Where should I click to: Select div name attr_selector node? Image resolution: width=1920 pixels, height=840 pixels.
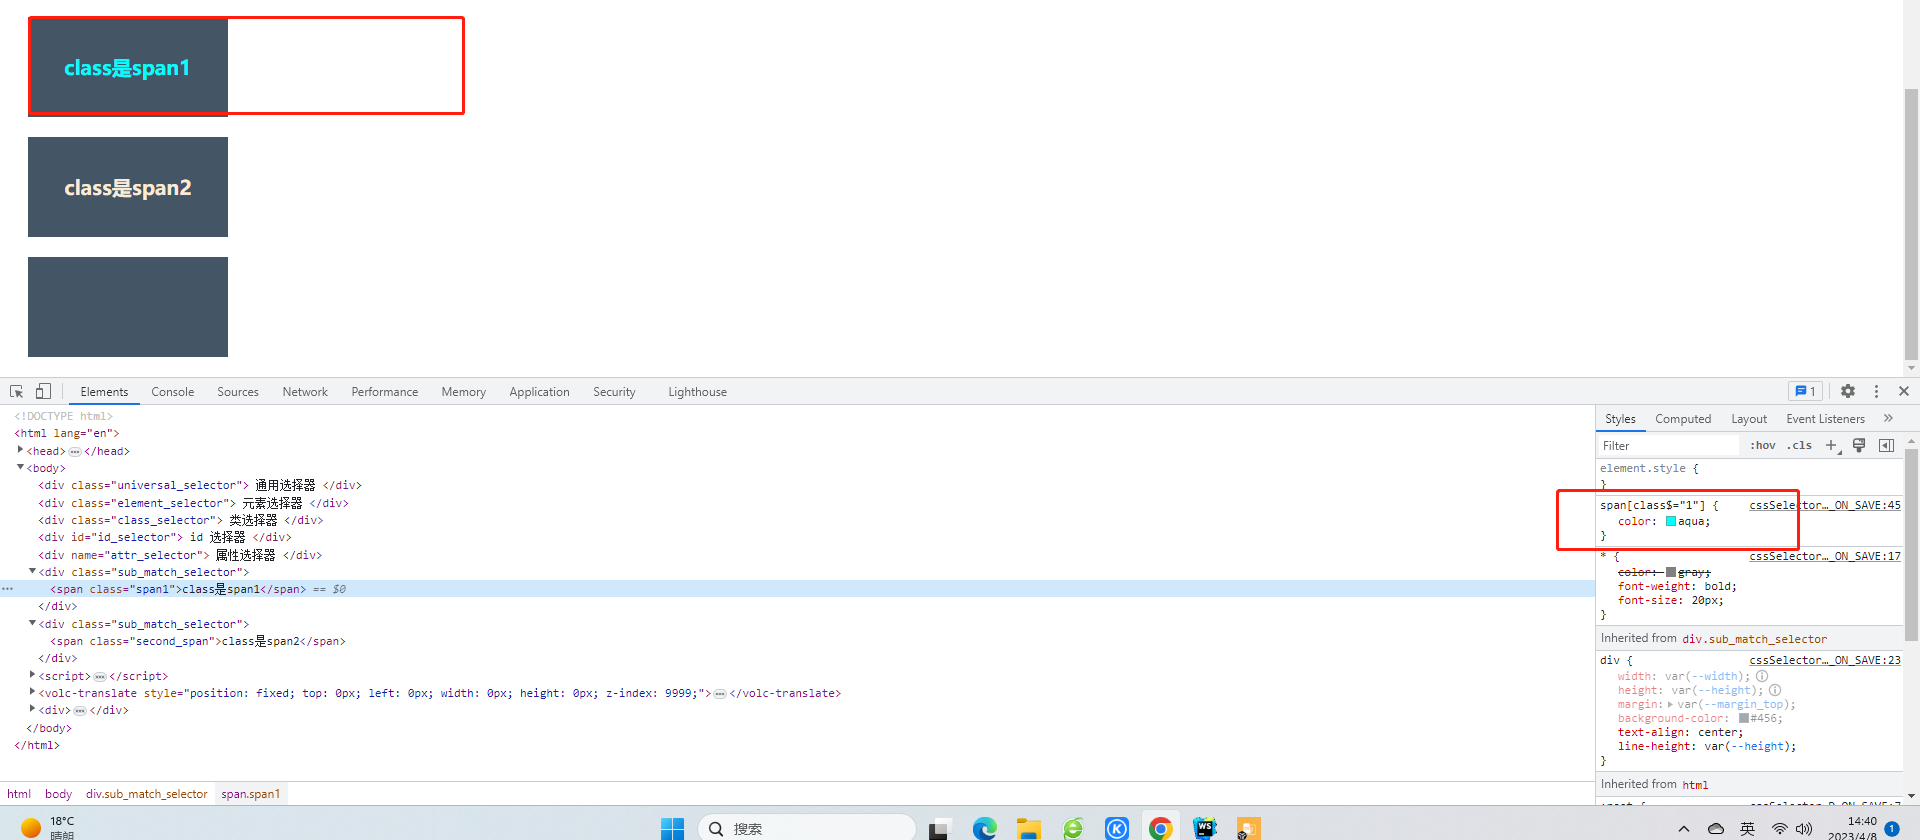coord(180,555)
